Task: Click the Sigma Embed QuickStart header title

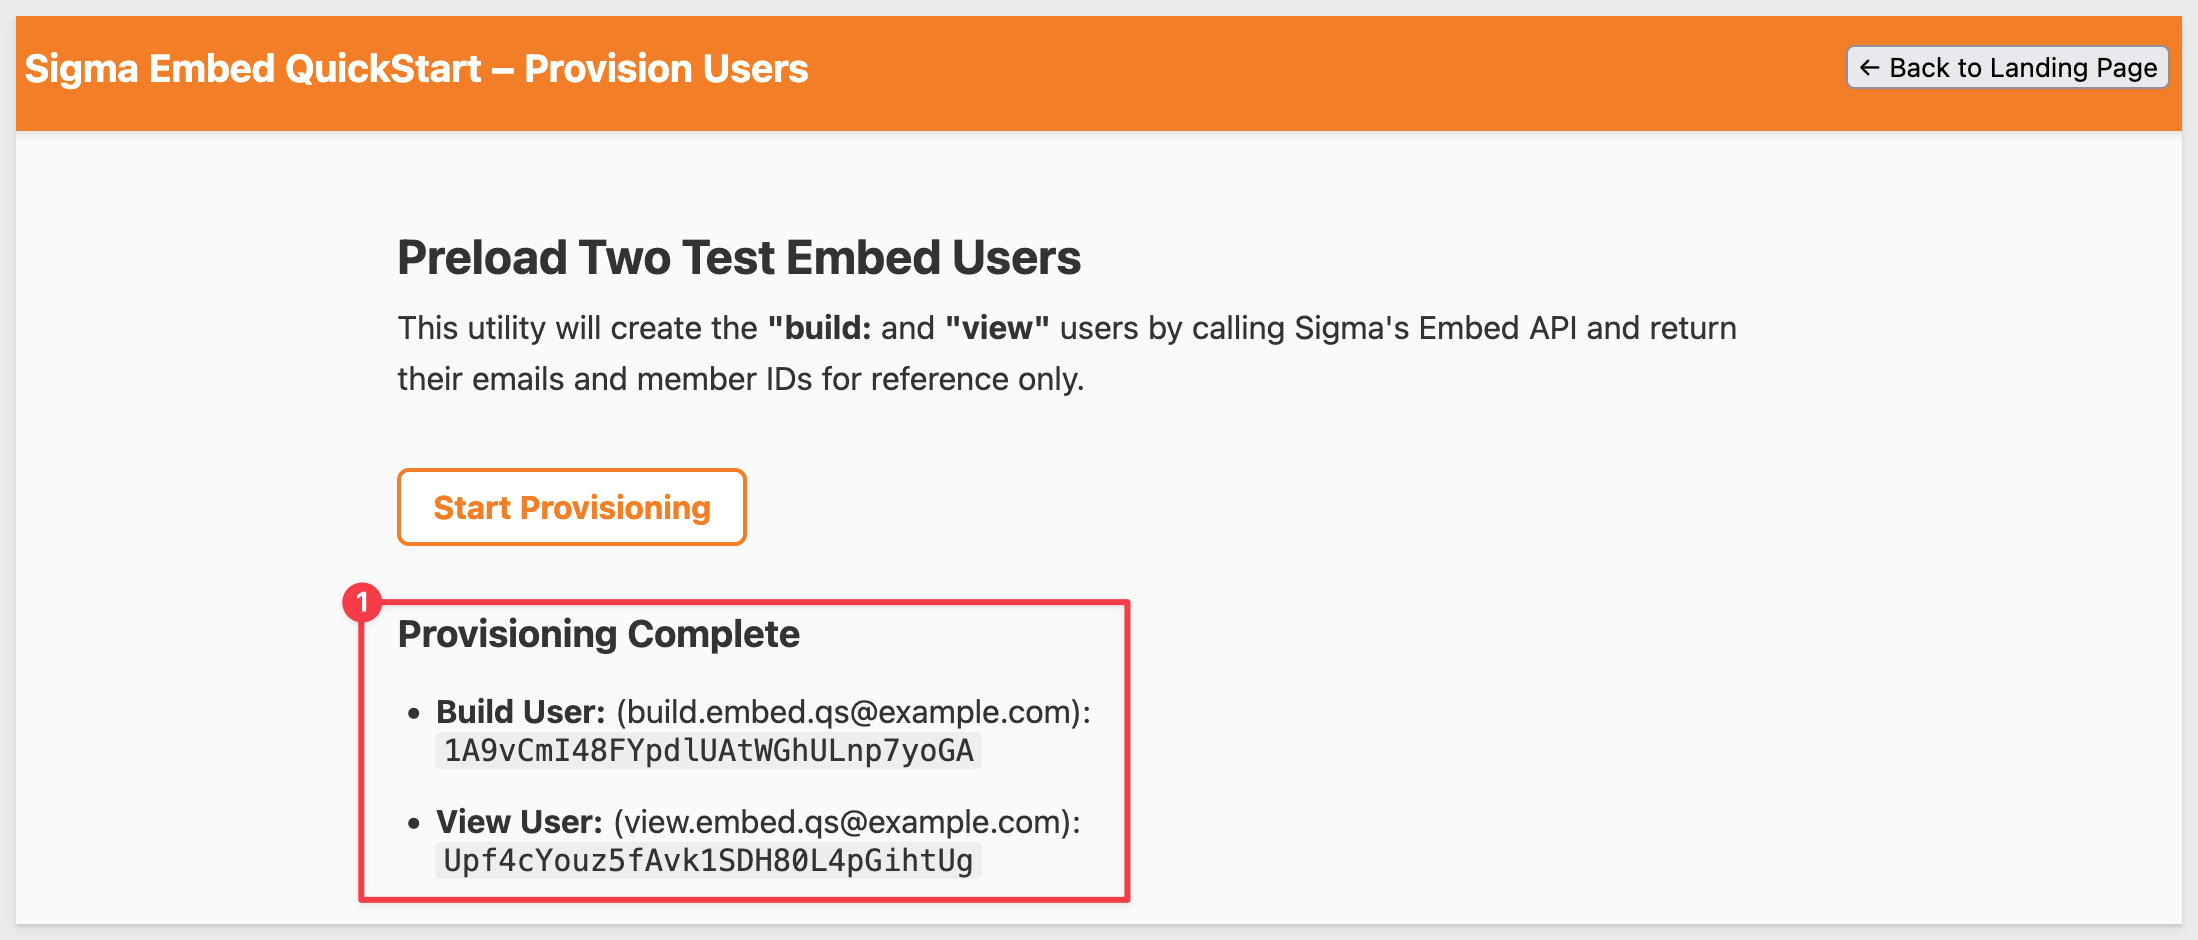Action: click(253, 69)
